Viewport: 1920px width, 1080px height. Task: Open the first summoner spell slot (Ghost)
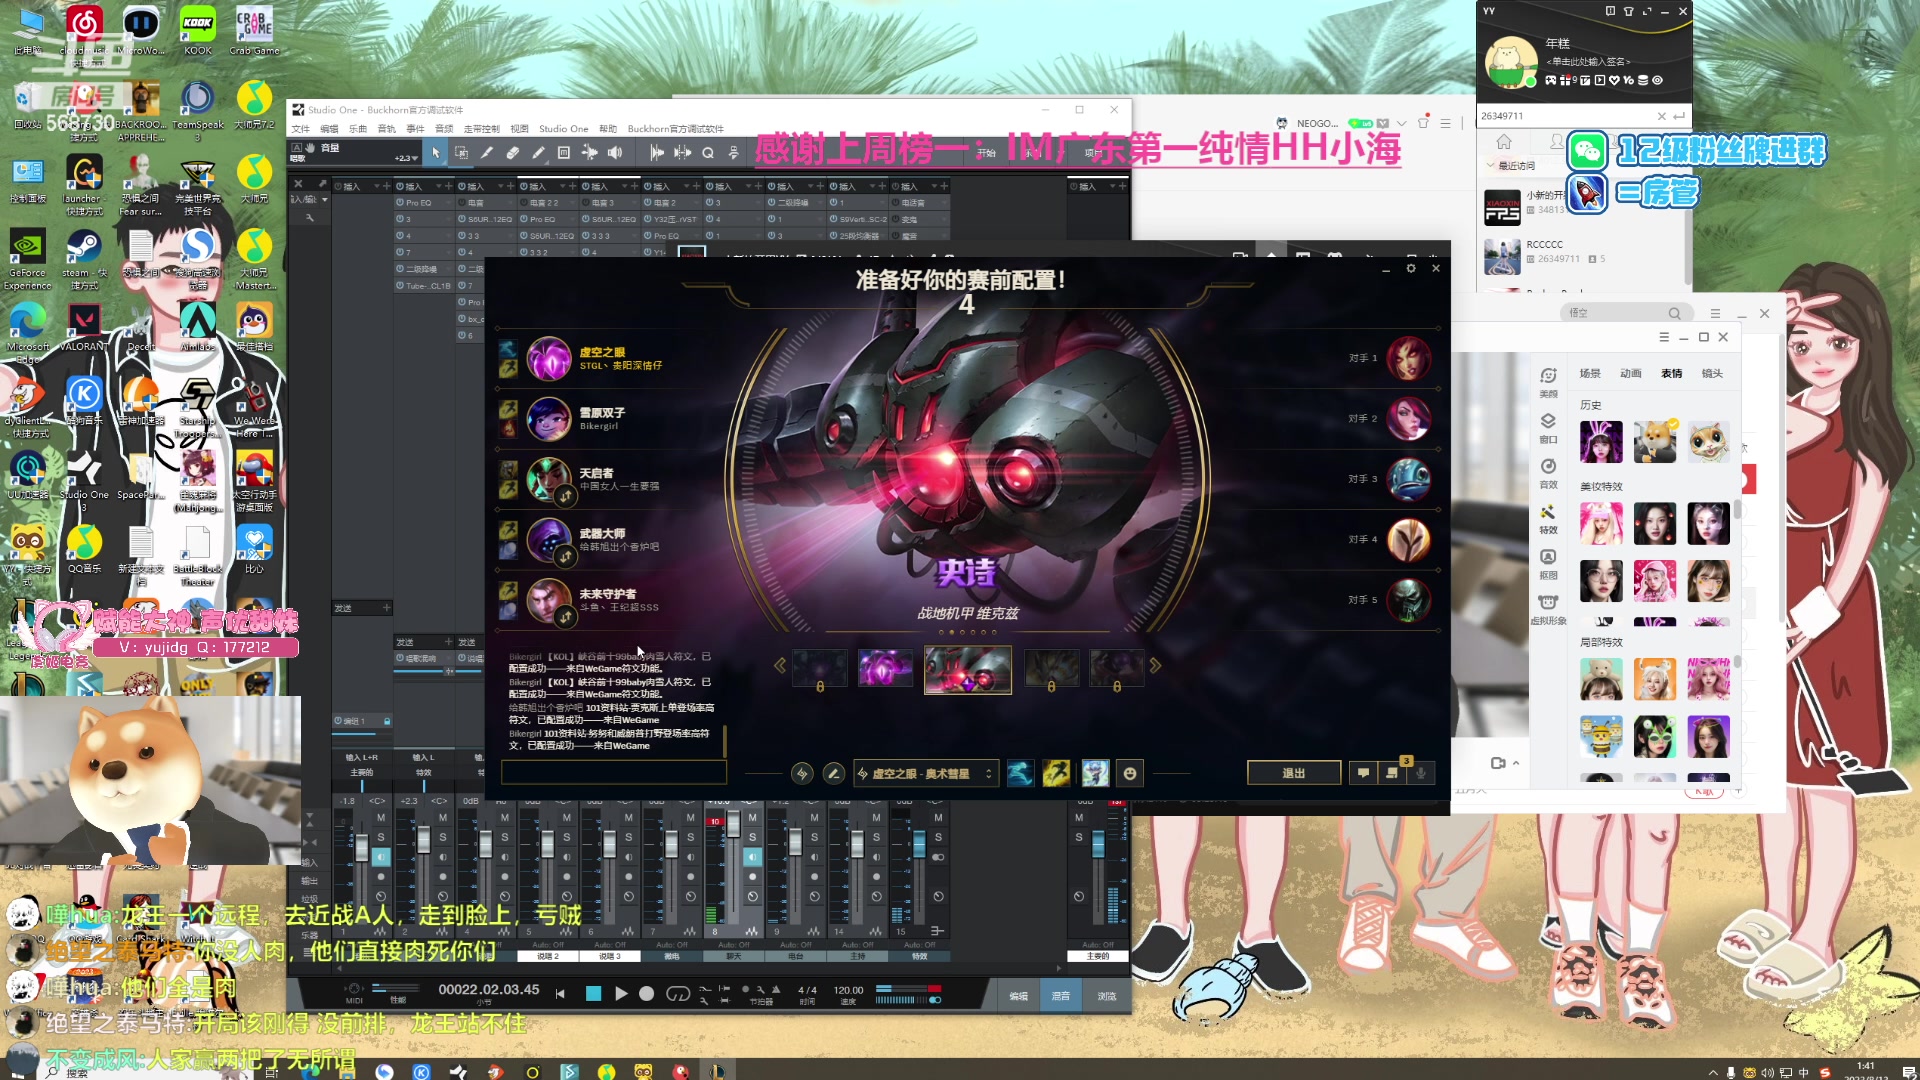(1020, 773)
